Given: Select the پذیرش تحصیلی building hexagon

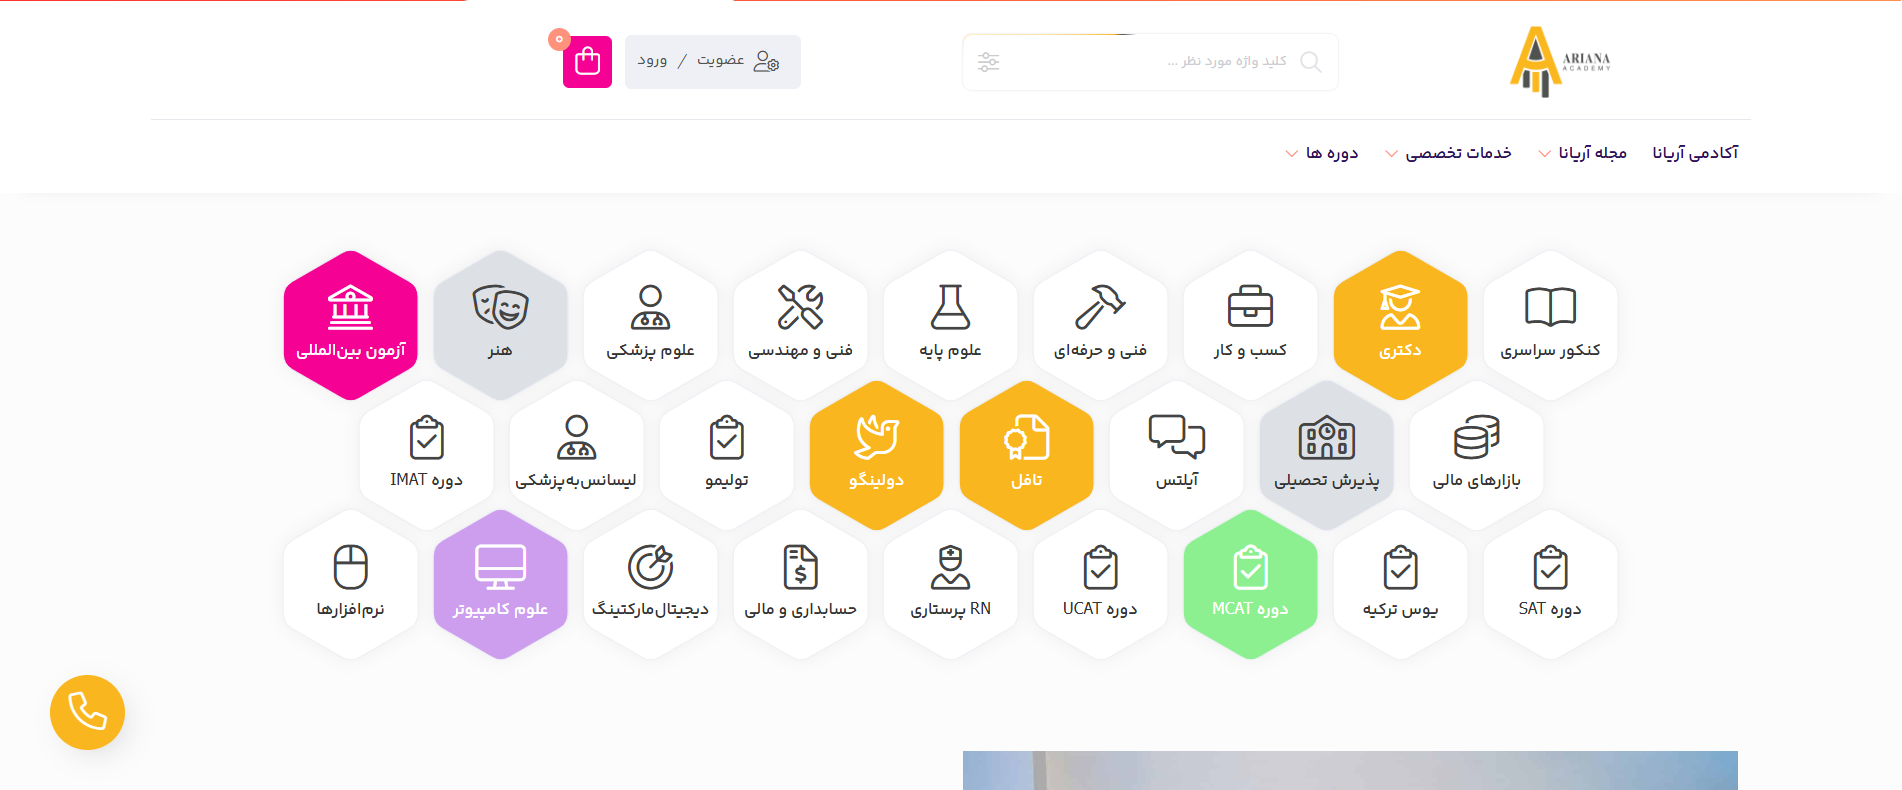Looking at the screenshot, I should [x=1326, y=455].
